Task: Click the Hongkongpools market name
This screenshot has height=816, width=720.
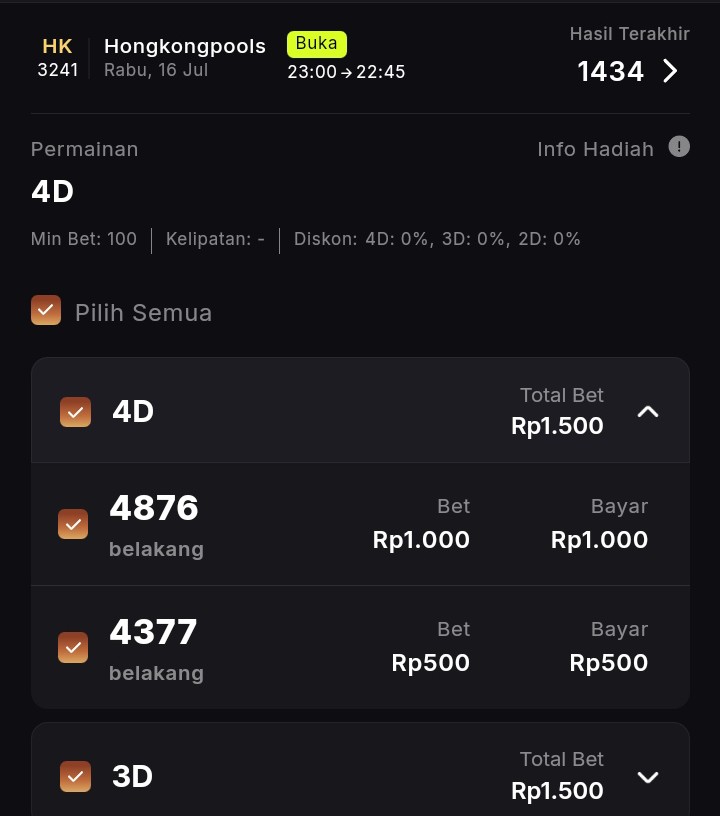Action: pos(185,46)
